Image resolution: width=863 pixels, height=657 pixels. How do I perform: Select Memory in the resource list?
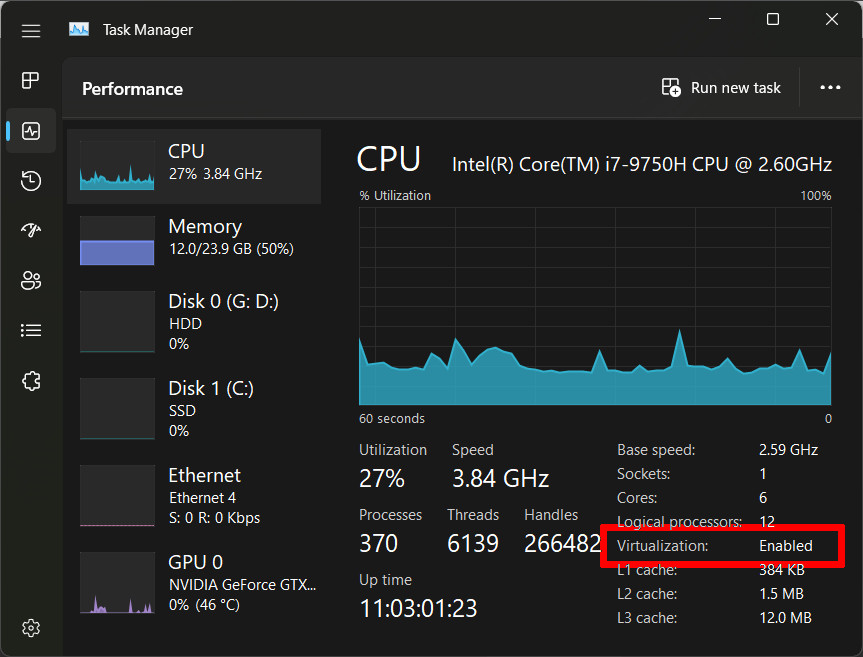(x=194, y=240)
